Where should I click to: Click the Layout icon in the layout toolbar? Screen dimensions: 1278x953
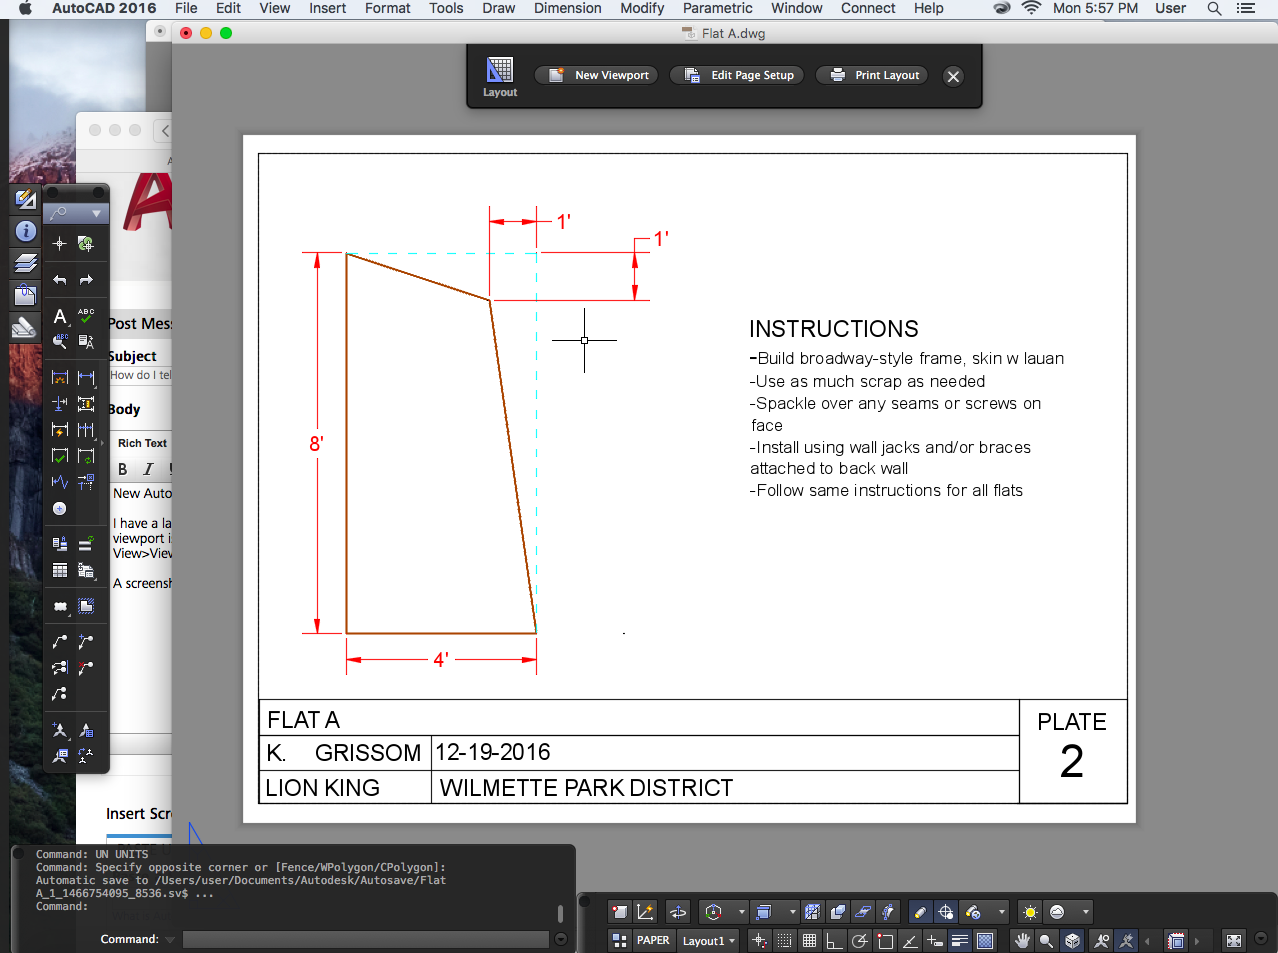[500, 76]
